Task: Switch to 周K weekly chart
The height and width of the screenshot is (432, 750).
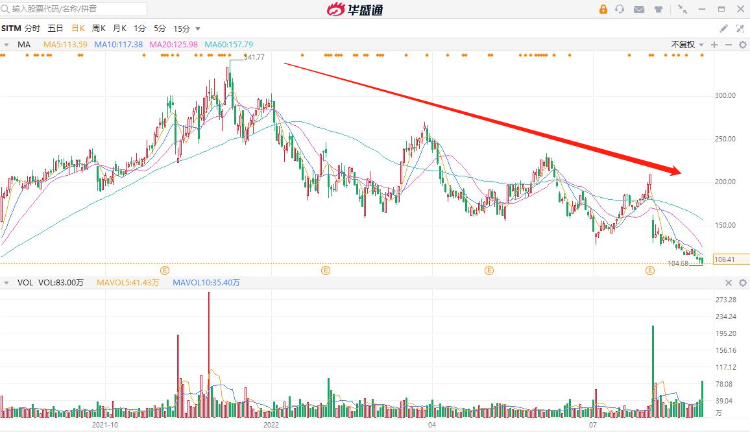Action: pyautogui.click(x=98, y=29)
